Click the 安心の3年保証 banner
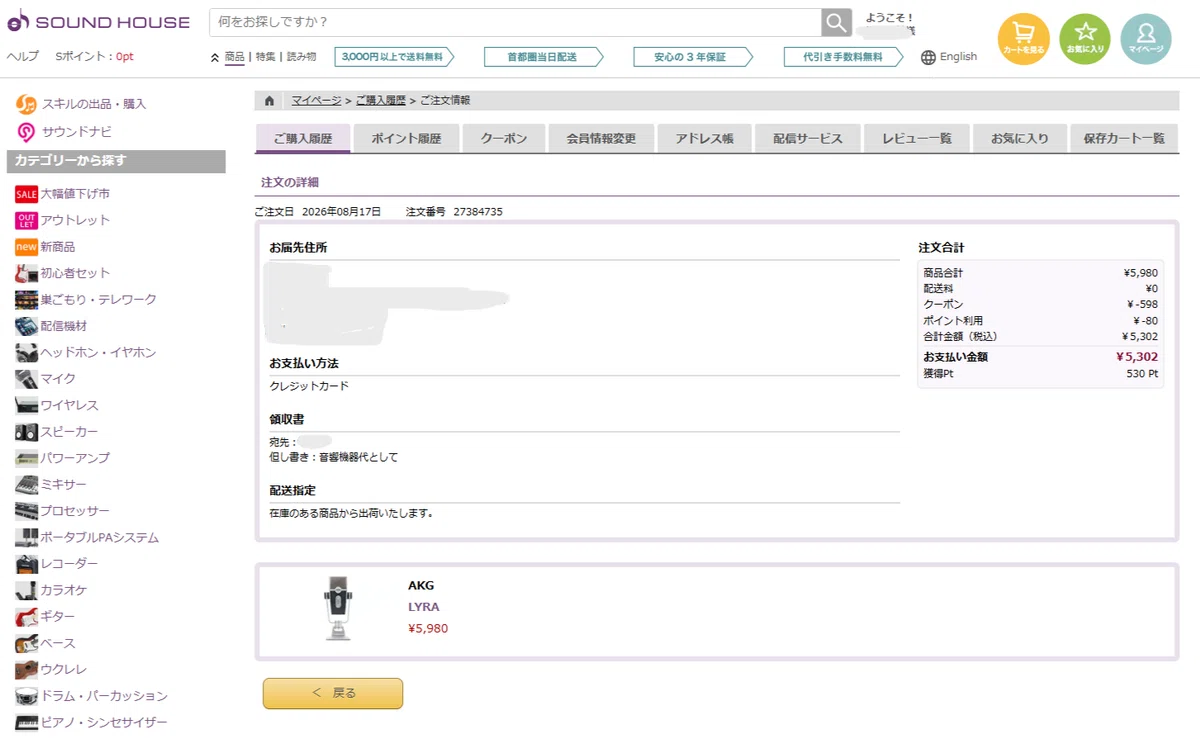Image resolution: width=1200 pixels, height=738 pixels. click(693, 57)
